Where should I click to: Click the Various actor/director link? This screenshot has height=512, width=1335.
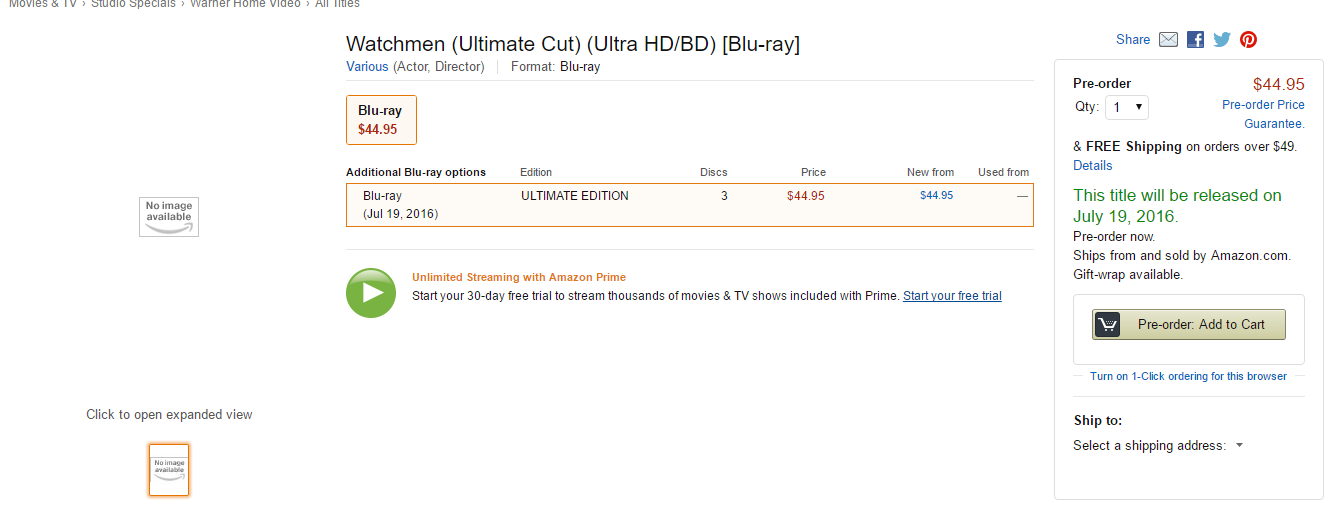[x=367, y=67]
